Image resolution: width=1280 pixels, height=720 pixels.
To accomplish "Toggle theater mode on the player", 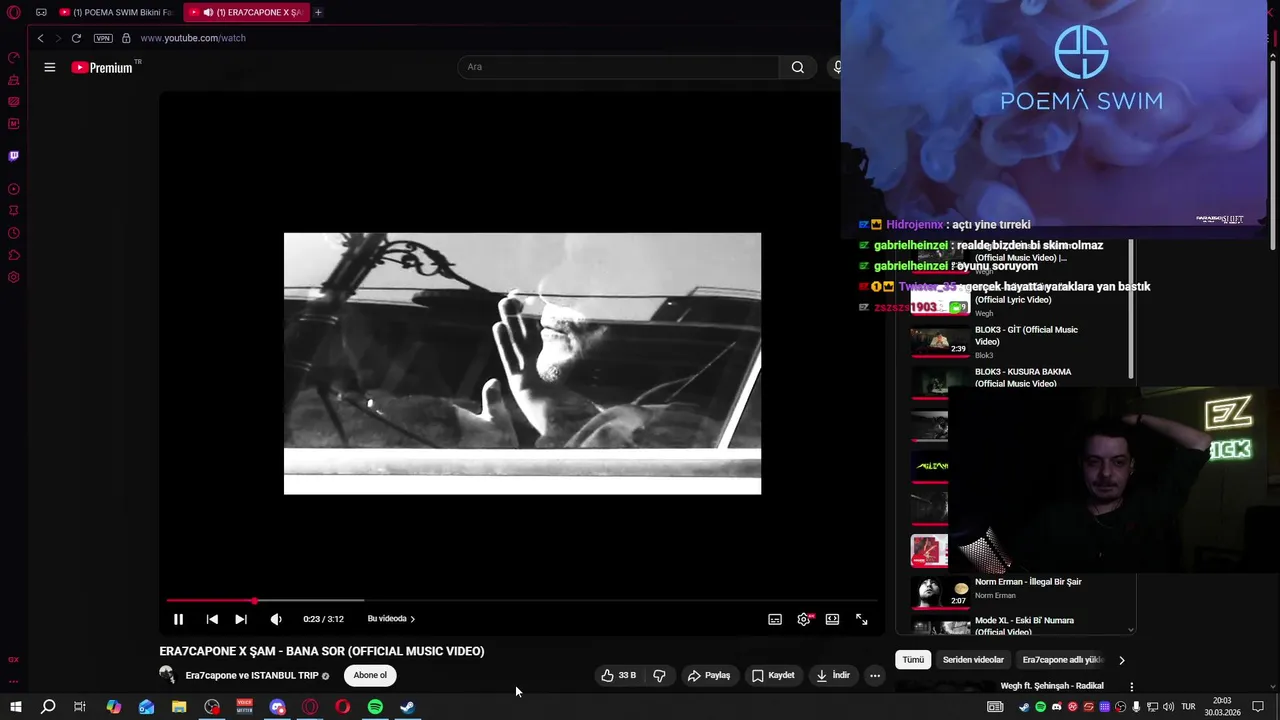I will point(832,619).
